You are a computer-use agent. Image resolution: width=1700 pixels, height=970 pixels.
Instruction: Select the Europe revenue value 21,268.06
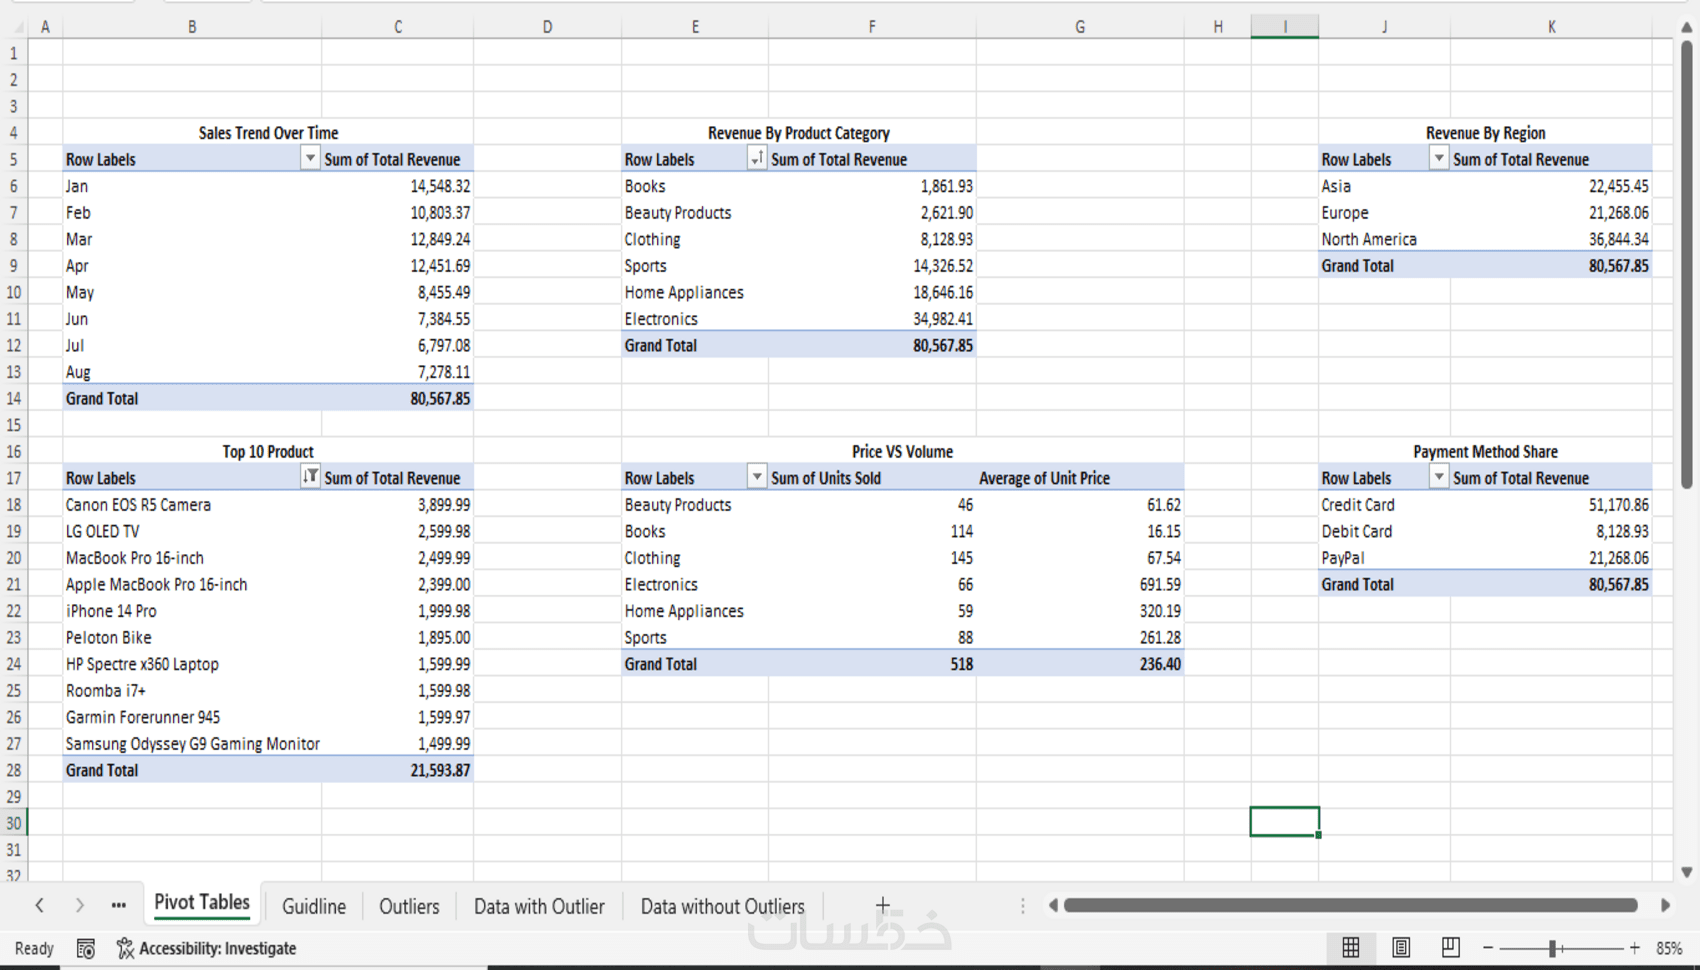click(1551, 212)
